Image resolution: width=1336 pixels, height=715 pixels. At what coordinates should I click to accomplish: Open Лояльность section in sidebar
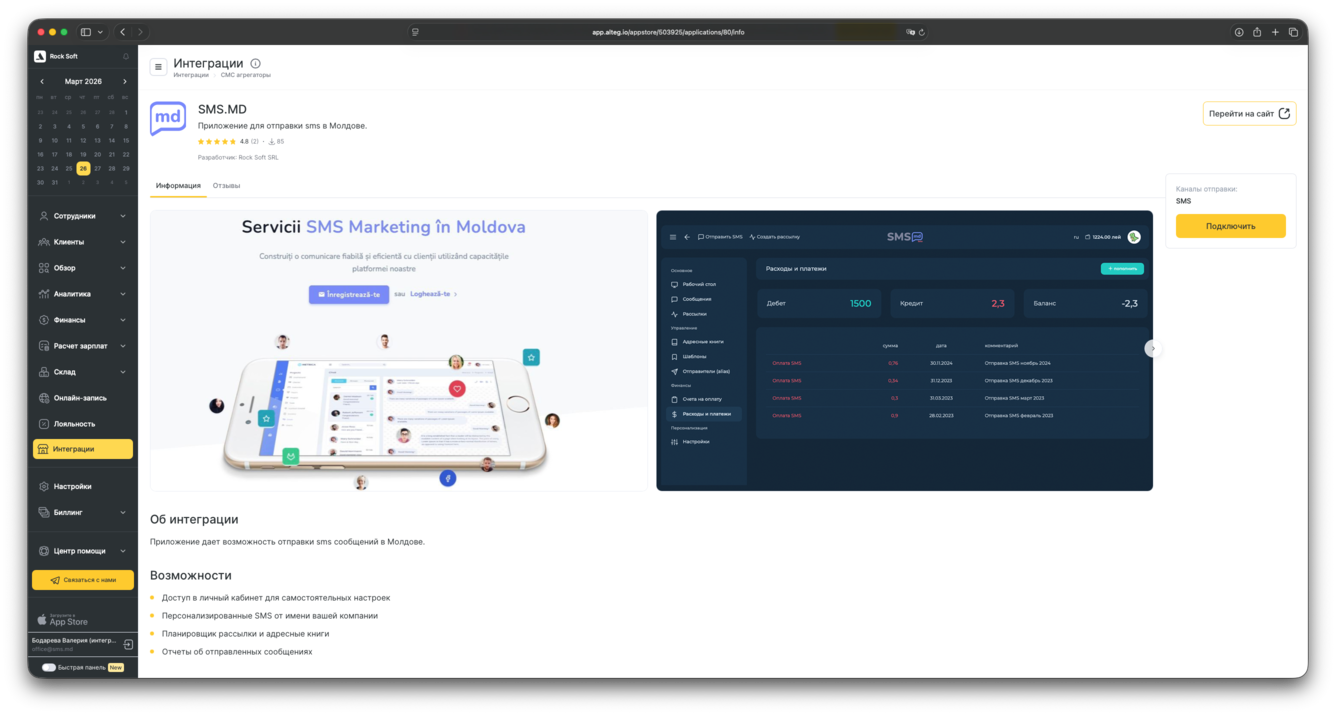[74, 424]
